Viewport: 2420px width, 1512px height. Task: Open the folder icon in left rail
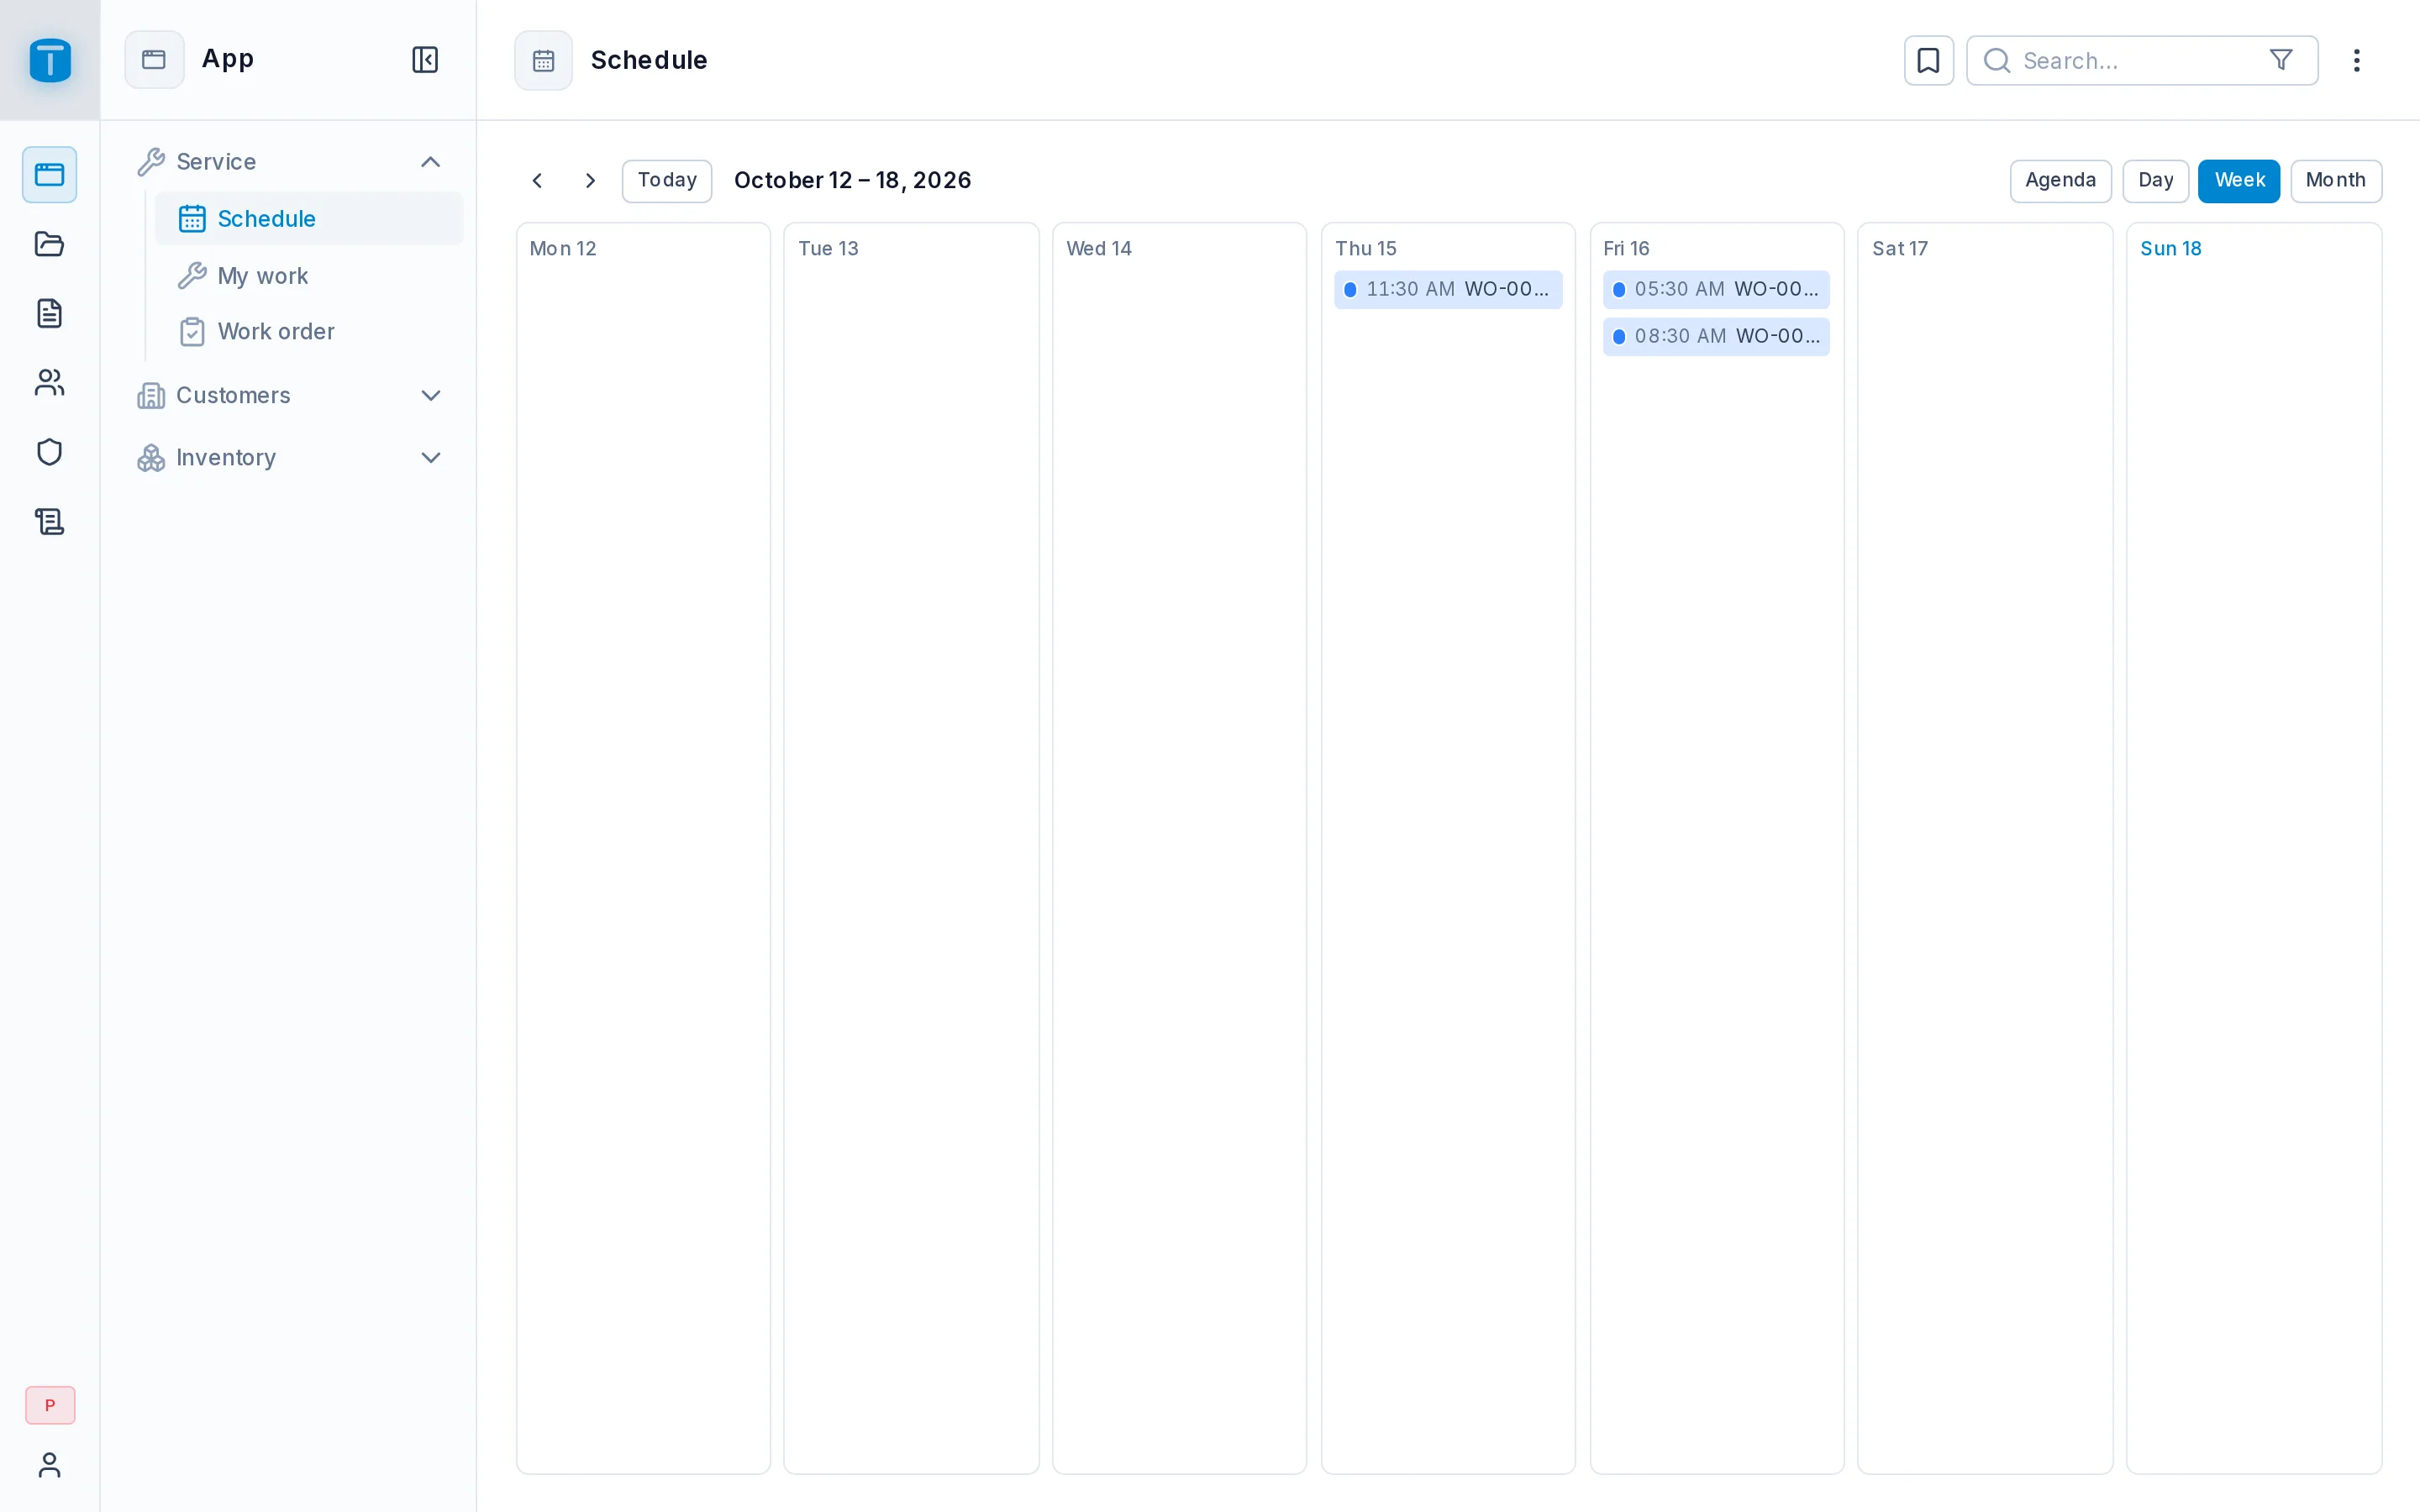tap(50, 244)
